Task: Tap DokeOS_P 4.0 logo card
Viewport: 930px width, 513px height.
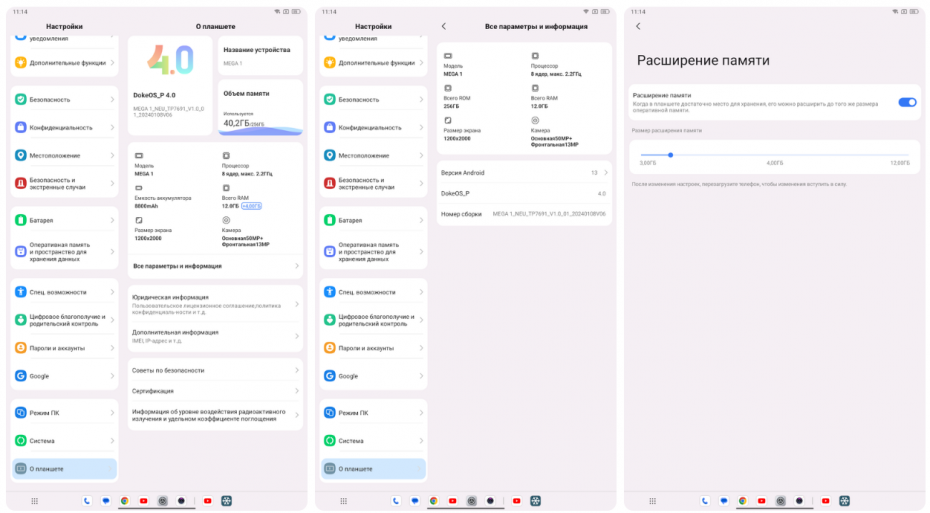Action: 170,85
